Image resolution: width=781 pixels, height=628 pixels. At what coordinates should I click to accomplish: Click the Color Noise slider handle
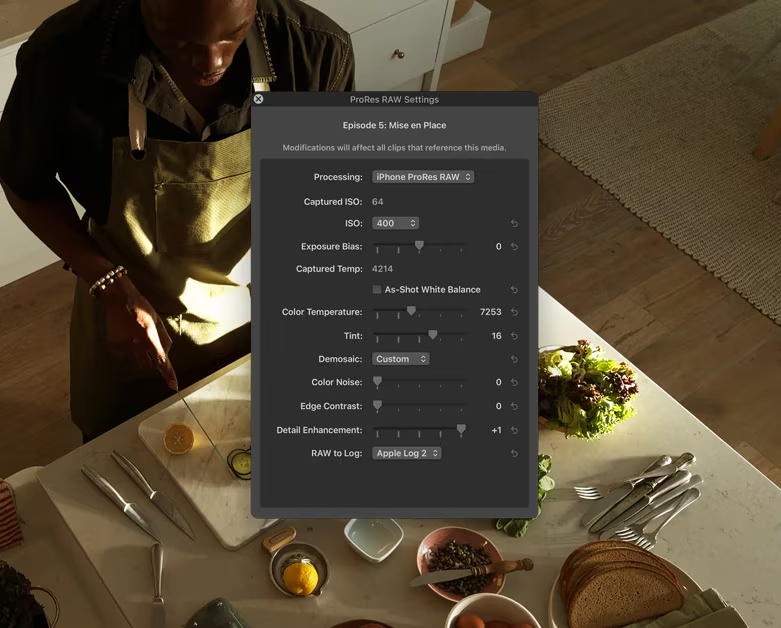tap(378, 381)
